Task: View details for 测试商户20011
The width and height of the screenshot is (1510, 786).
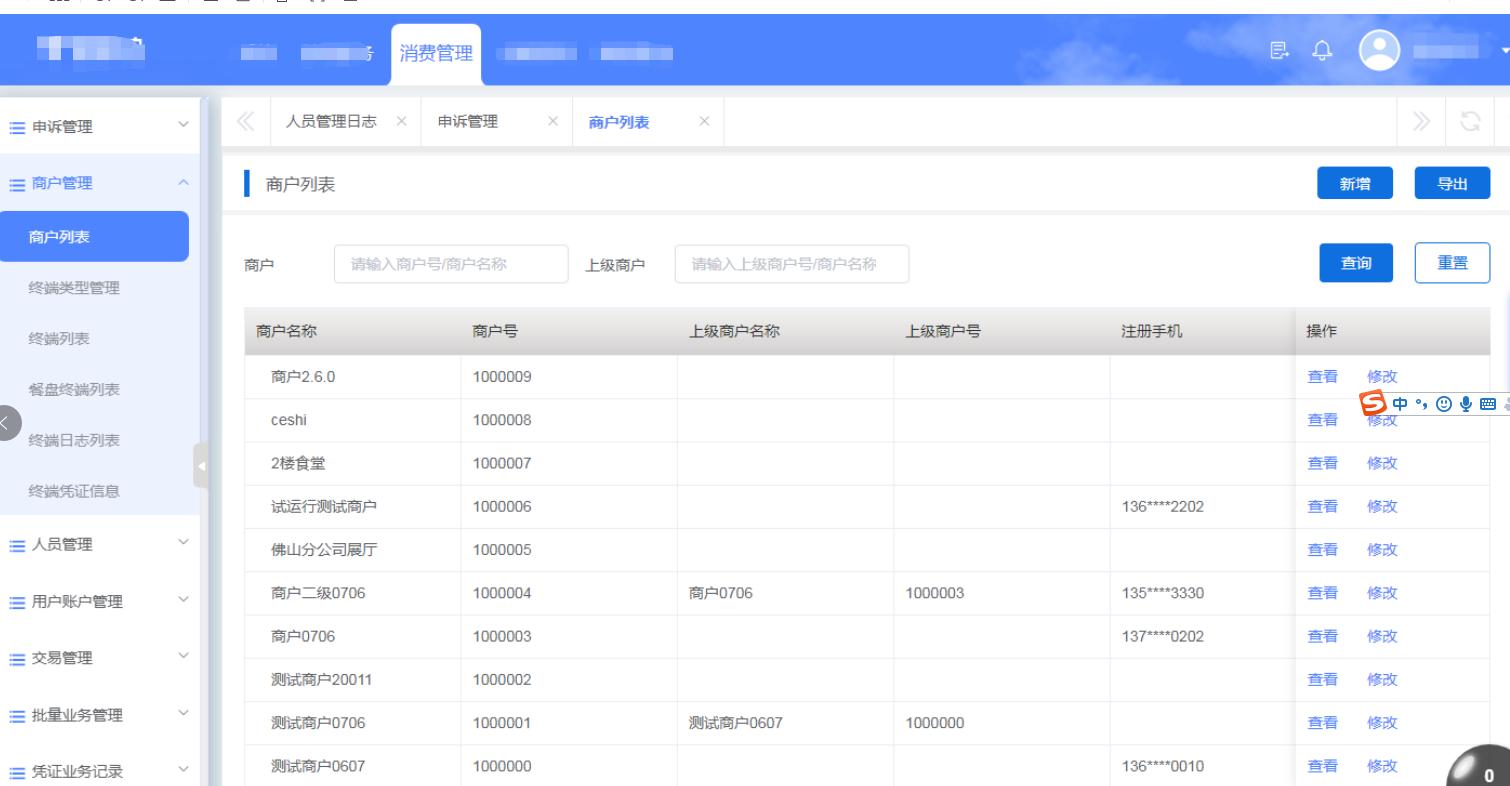Action: [x=1322, y=680]
